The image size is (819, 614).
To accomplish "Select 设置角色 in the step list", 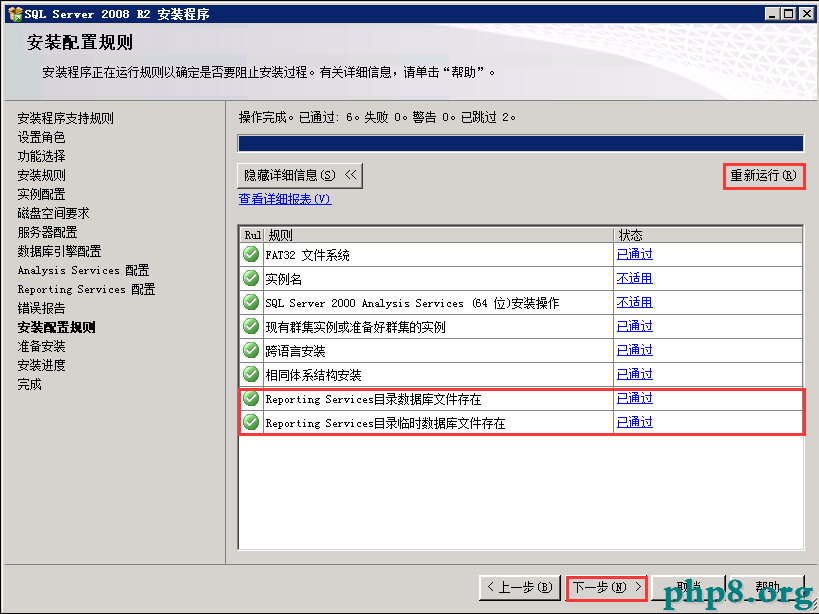I will pos(41,137).
